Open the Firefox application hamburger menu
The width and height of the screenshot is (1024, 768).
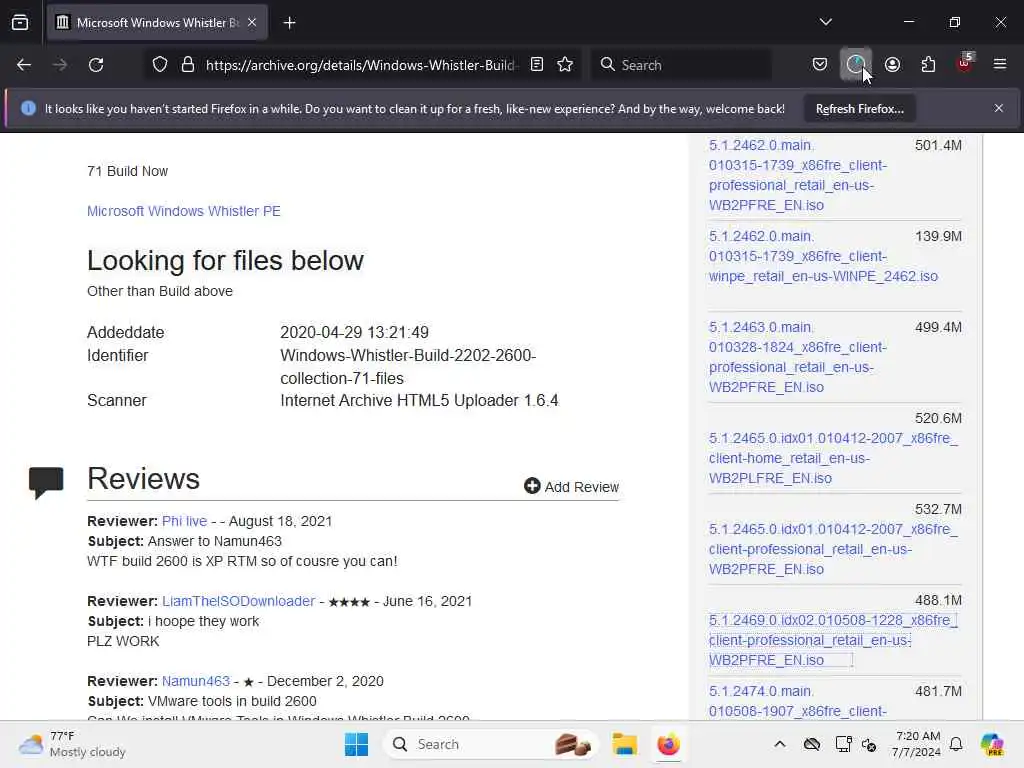click(x=1000, y=65)
